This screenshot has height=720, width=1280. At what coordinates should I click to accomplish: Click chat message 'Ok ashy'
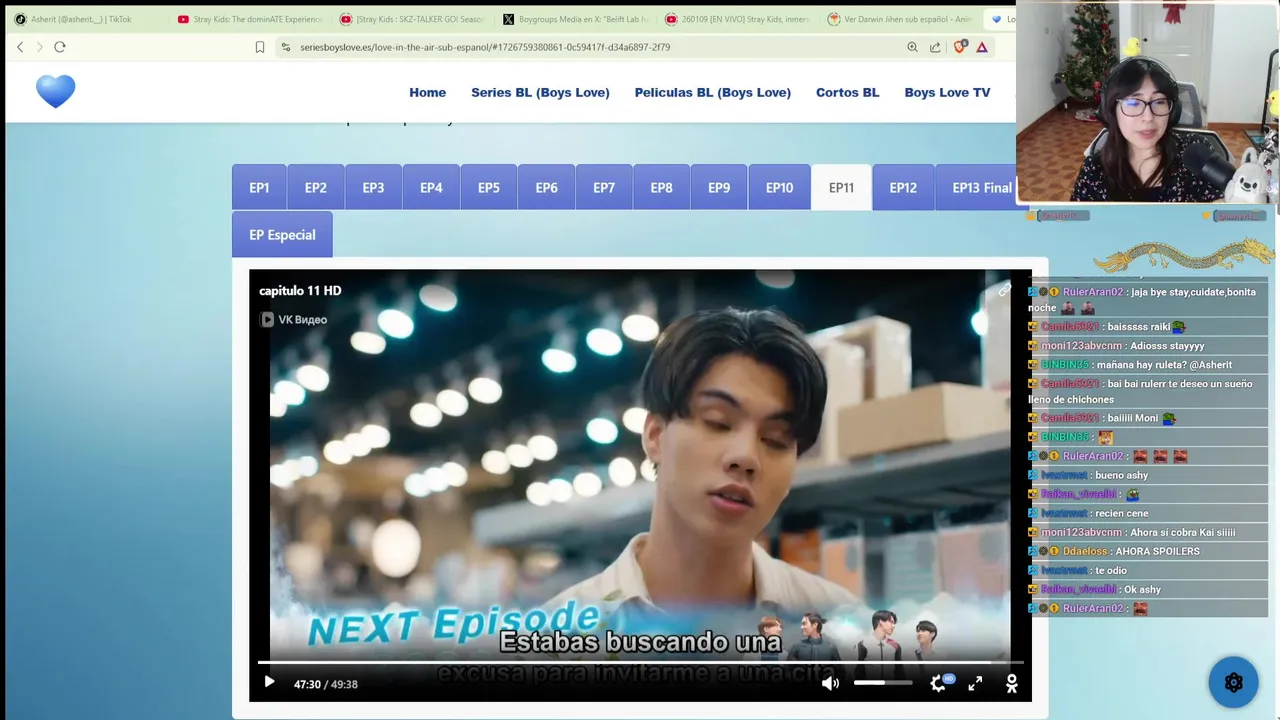click(1141, 589)
